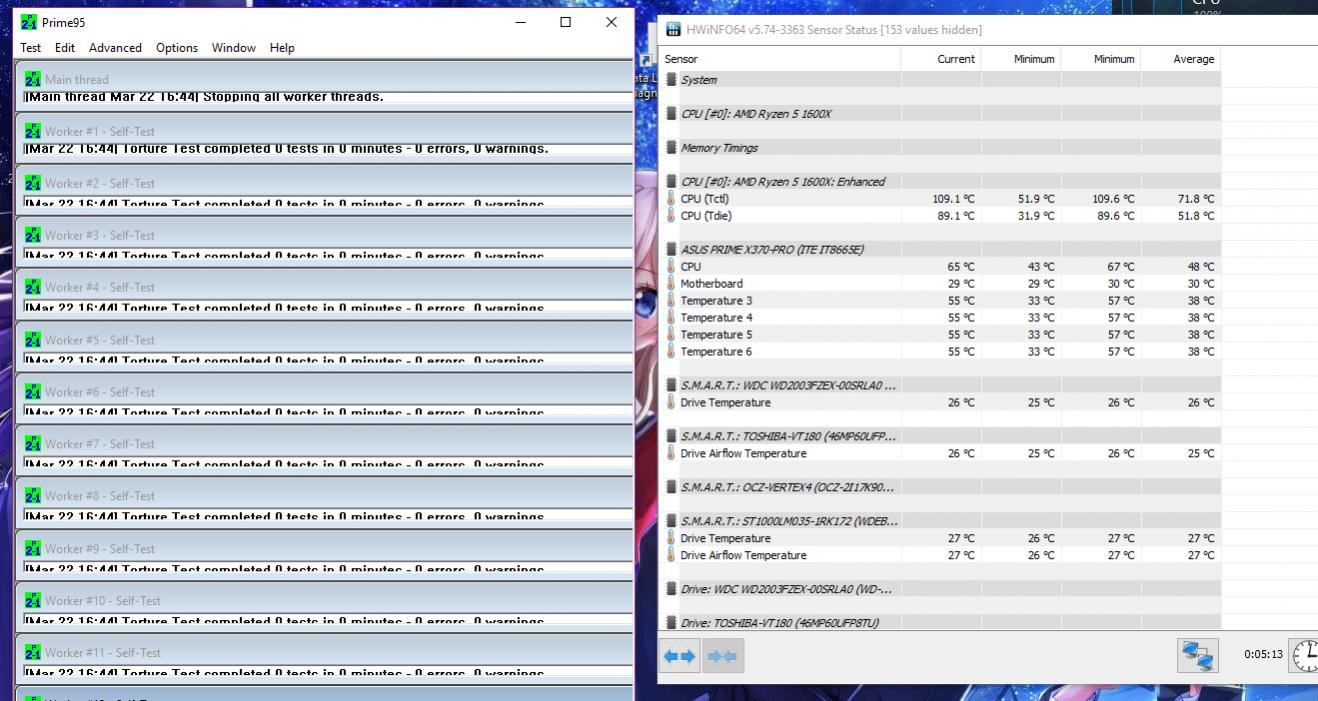Click thermometer icon beside Motherboard
The width and height of the screenshot is (1318, 701).
pyautogui.click(x=671, y=283)
